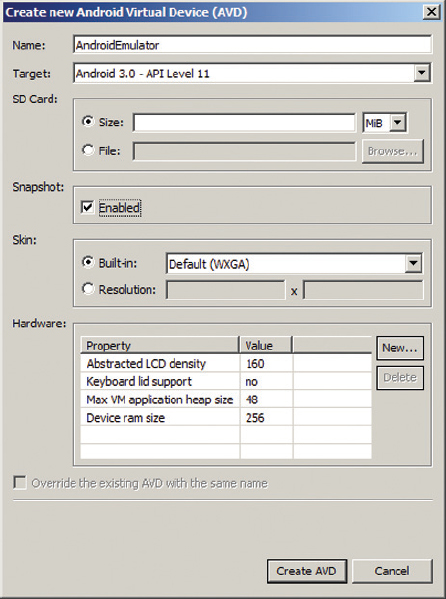Click the Delete hardware button

(400, 378)
